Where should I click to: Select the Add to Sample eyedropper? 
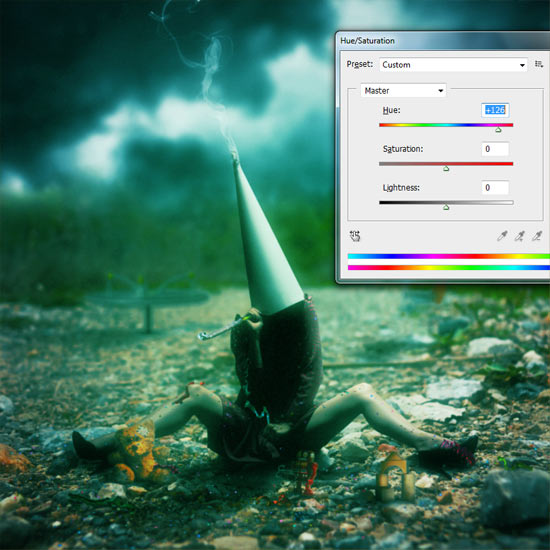click(x=519, y=236)
